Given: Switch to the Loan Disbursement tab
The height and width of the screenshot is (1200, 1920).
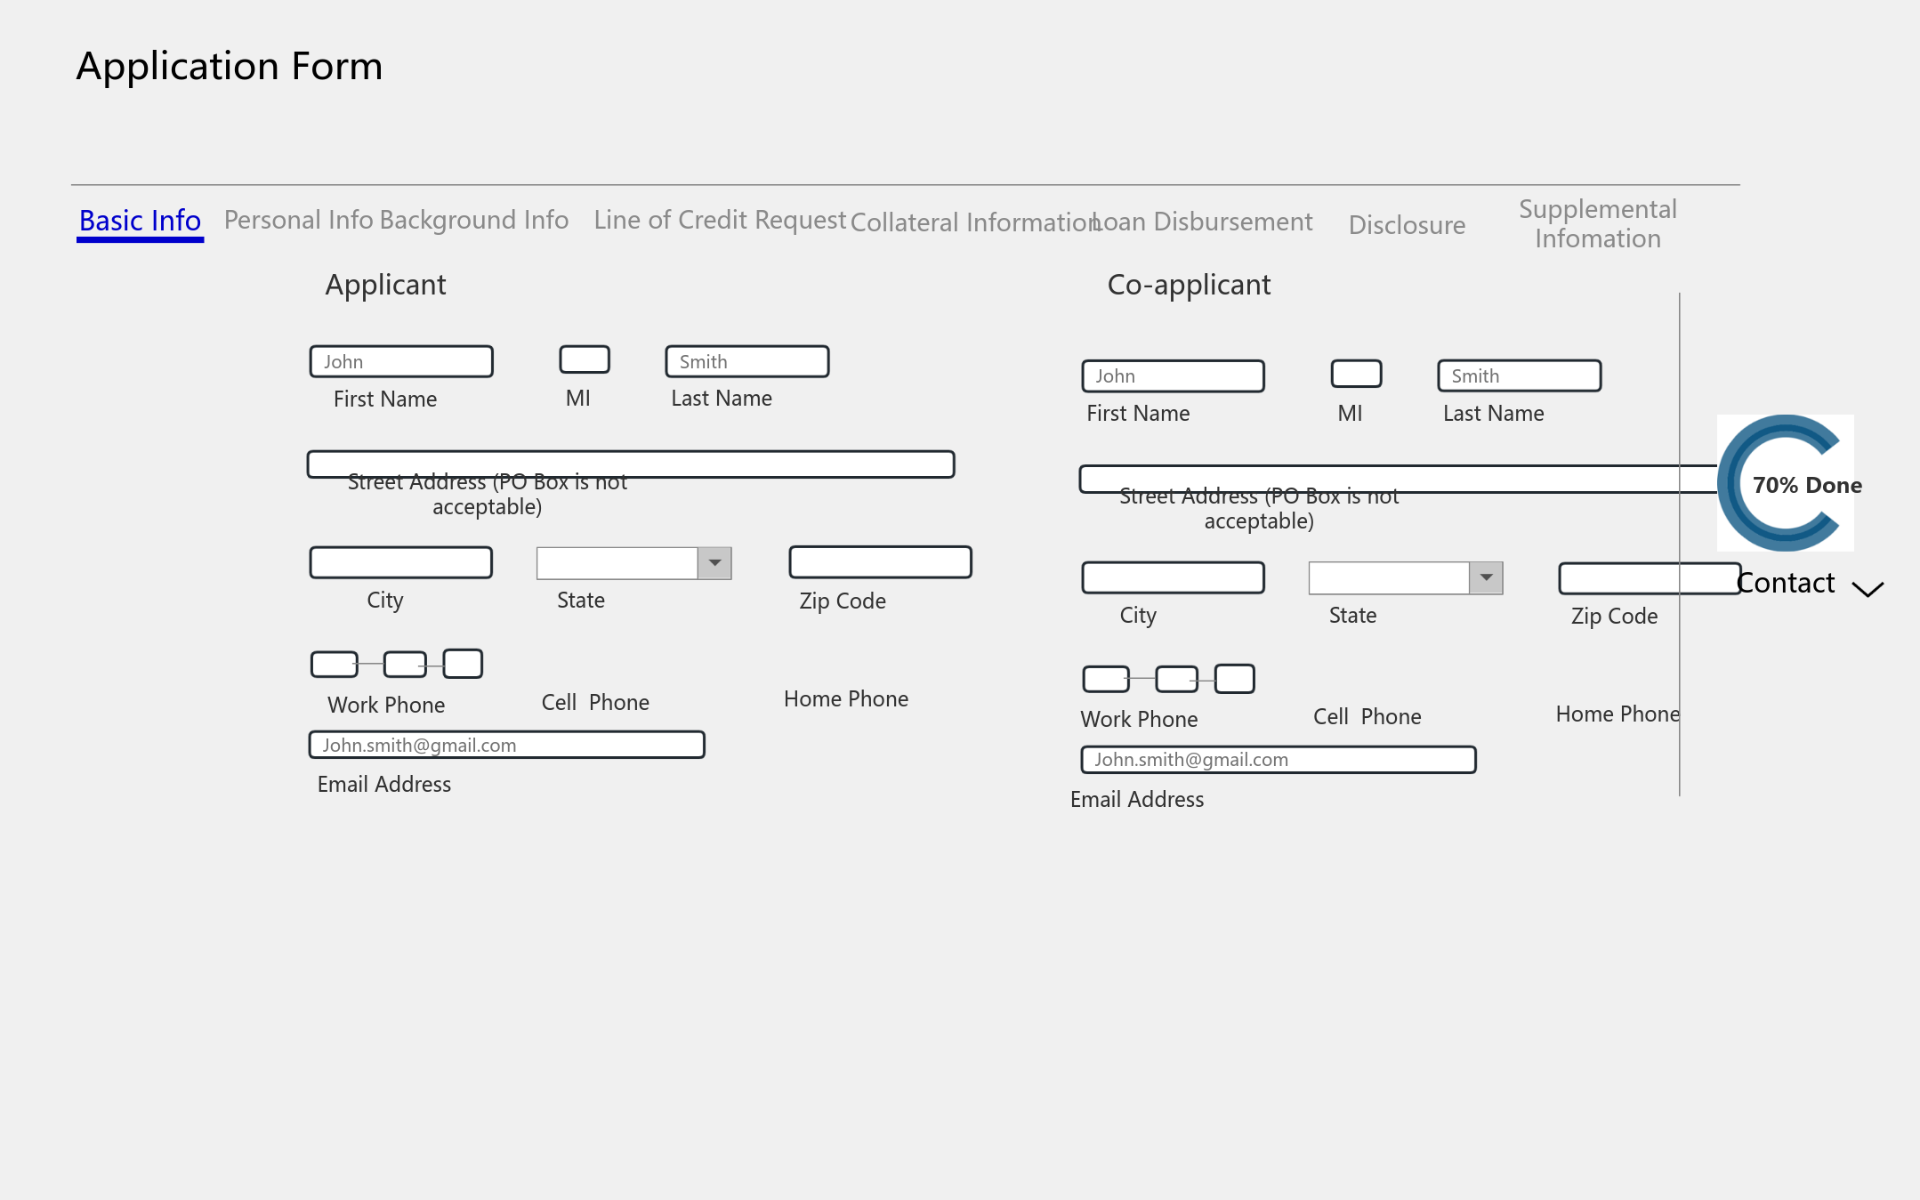Looking at the screenshot, I should (x=1202, y=222).
